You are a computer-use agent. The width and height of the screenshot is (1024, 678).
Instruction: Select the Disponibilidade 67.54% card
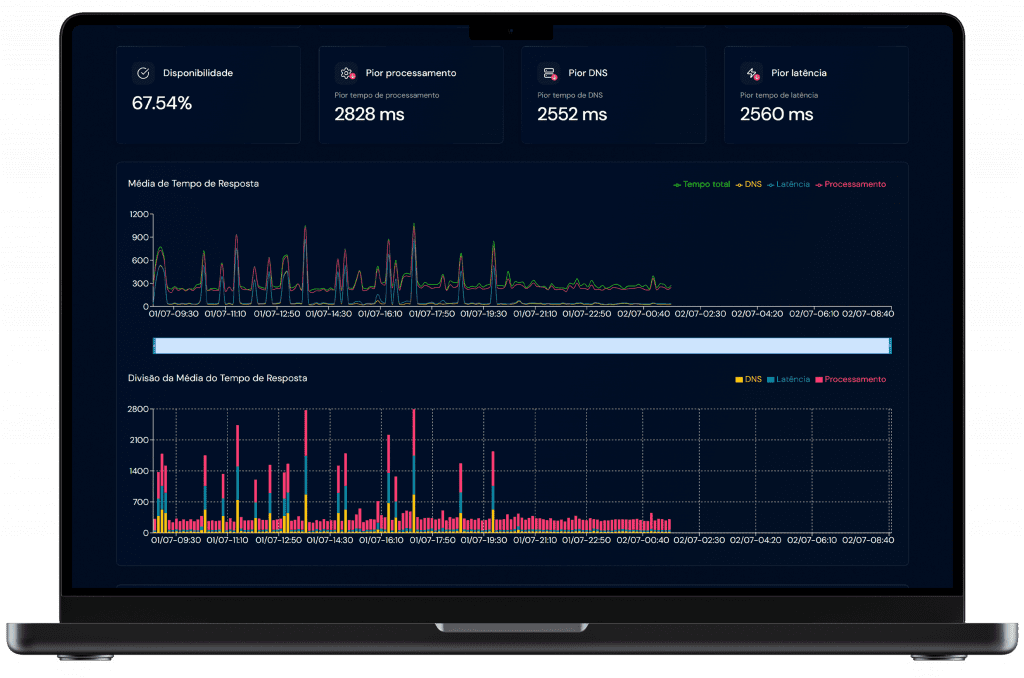click(x=207, y=94)
